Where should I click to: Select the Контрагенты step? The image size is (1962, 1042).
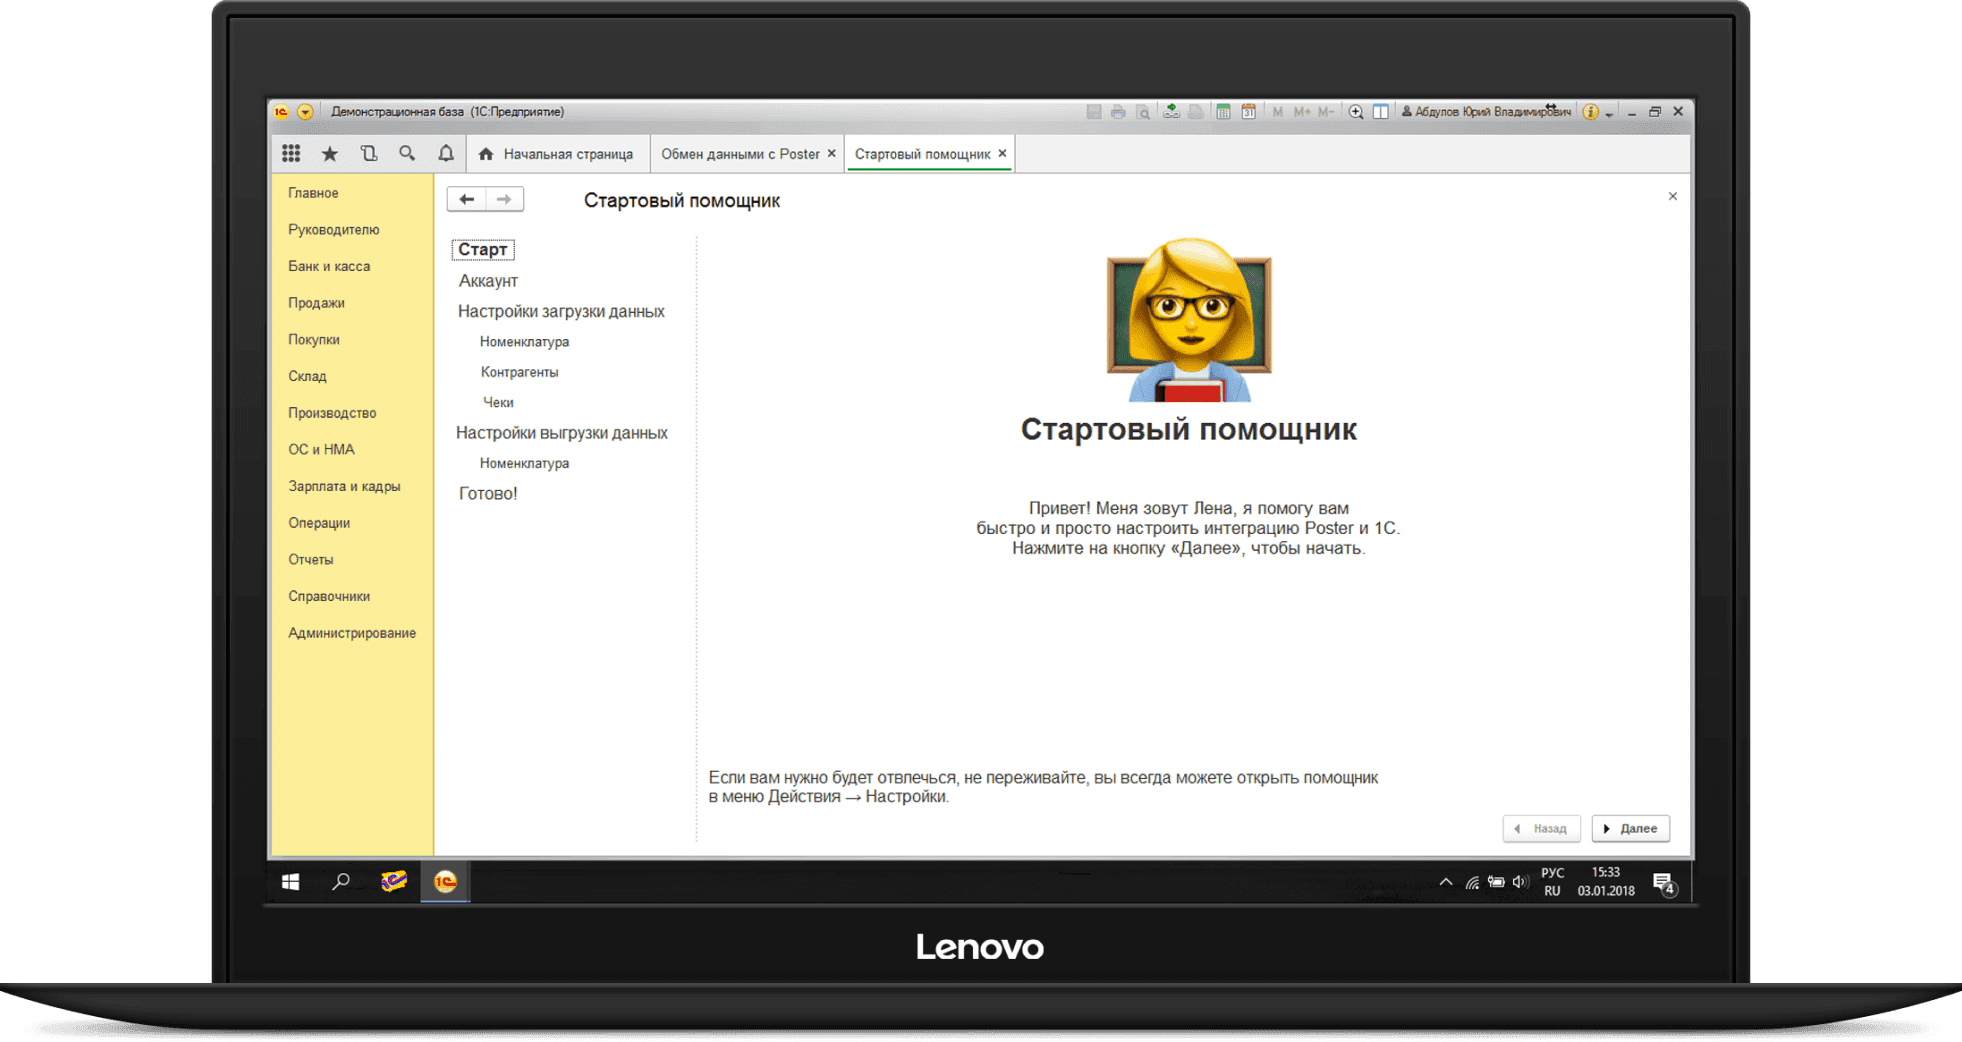click(x=519, y=372)
